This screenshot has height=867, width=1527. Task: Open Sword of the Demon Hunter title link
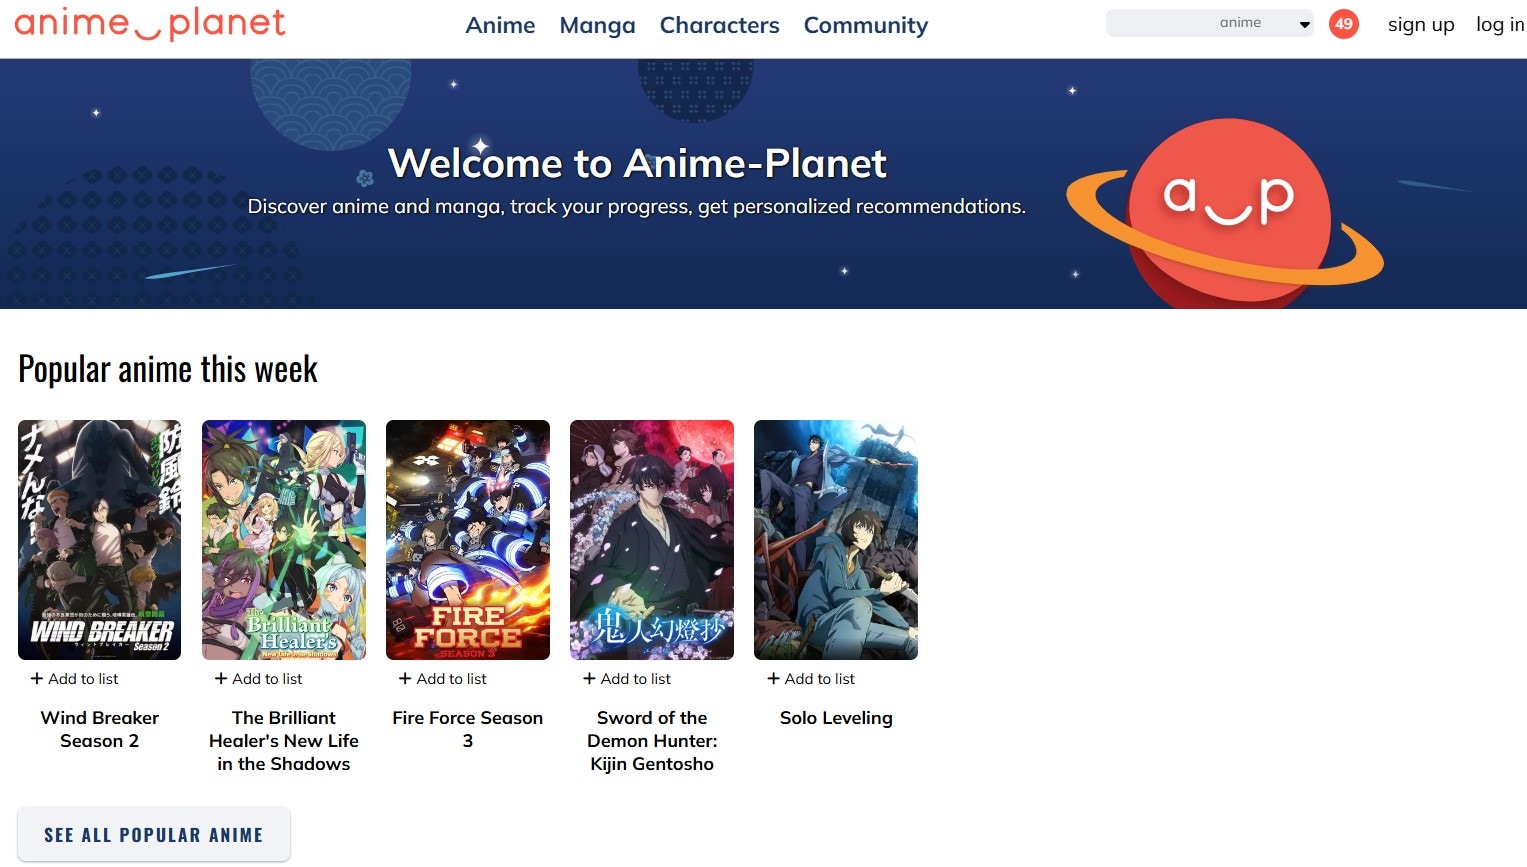[652, 741]
